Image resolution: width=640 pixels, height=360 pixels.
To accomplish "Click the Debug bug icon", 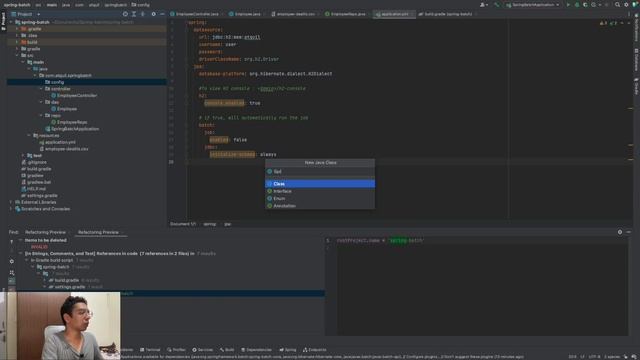I will [577, 5].
